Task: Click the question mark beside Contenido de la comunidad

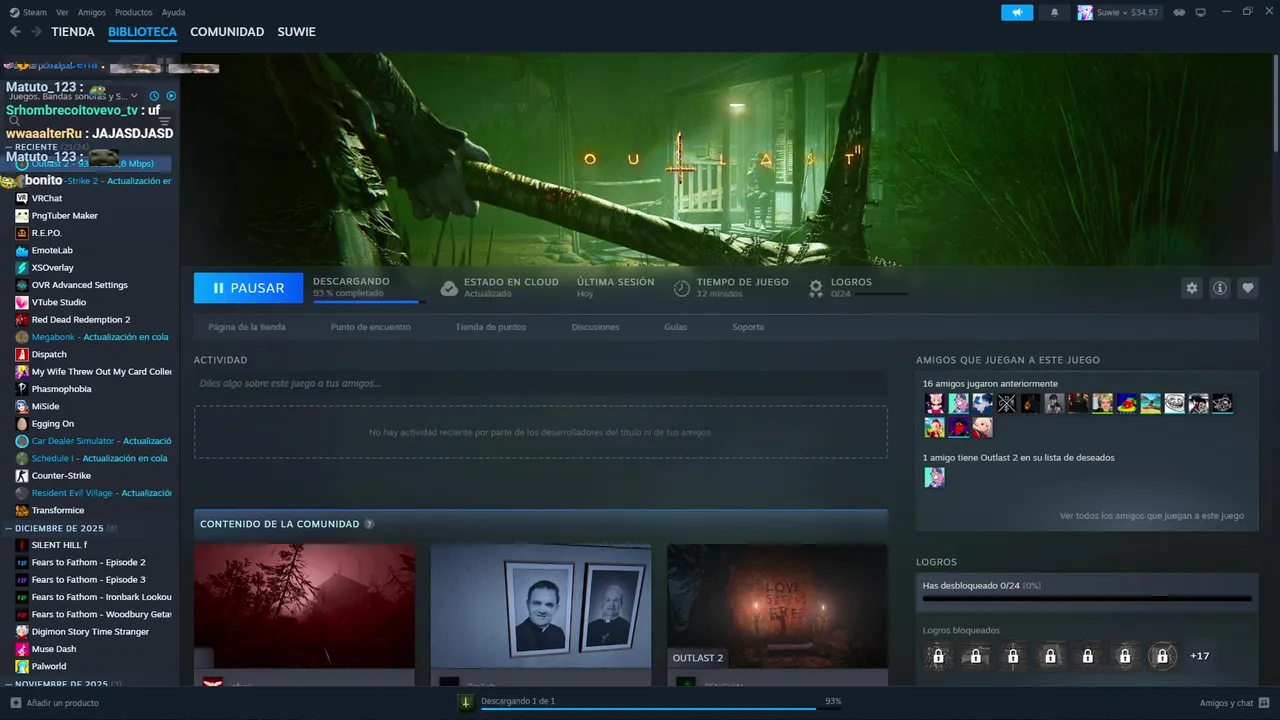Action: 369,524
